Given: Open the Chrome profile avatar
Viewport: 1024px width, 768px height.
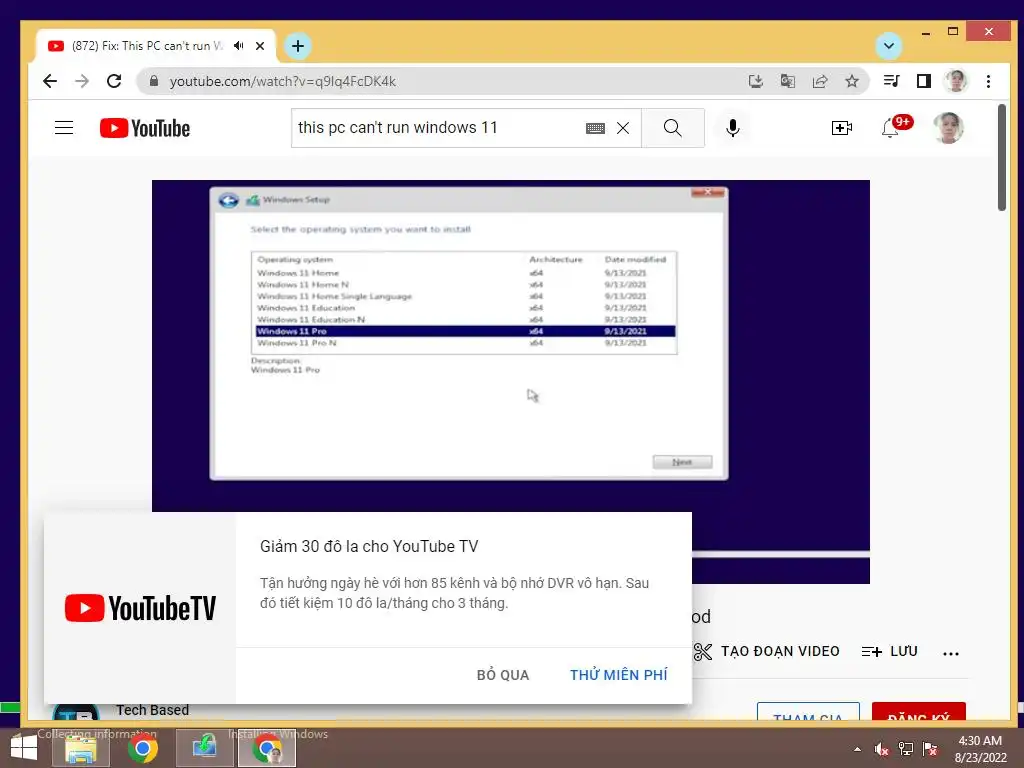Looking at the screenshot, I should click(x=955, y=81).
